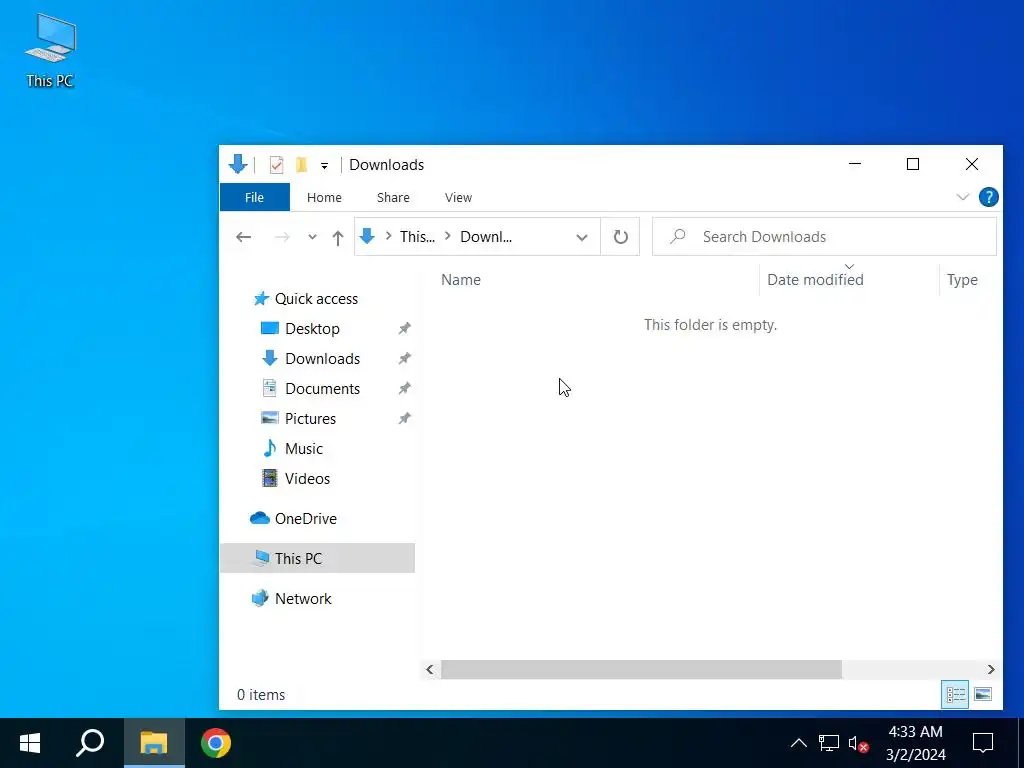This screenshot has width=1024, height=768.
Task: Minimize the Downloads window
Action: point(855,164)
